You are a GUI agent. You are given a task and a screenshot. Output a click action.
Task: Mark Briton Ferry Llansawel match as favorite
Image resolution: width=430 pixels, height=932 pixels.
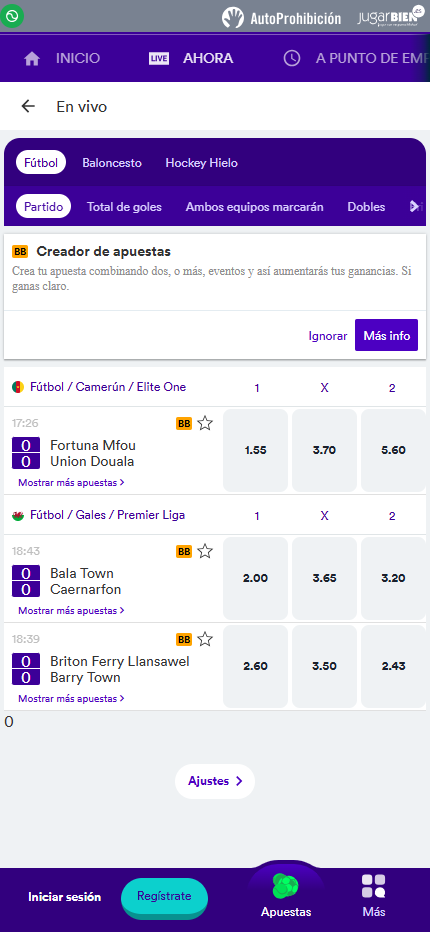(205, 639)
